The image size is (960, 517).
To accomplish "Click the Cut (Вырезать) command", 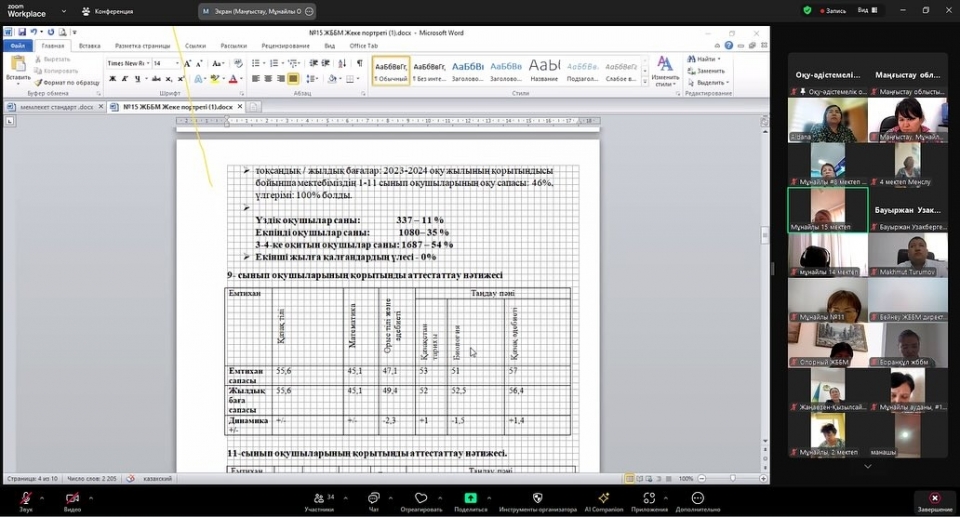I will click(53, 59).
